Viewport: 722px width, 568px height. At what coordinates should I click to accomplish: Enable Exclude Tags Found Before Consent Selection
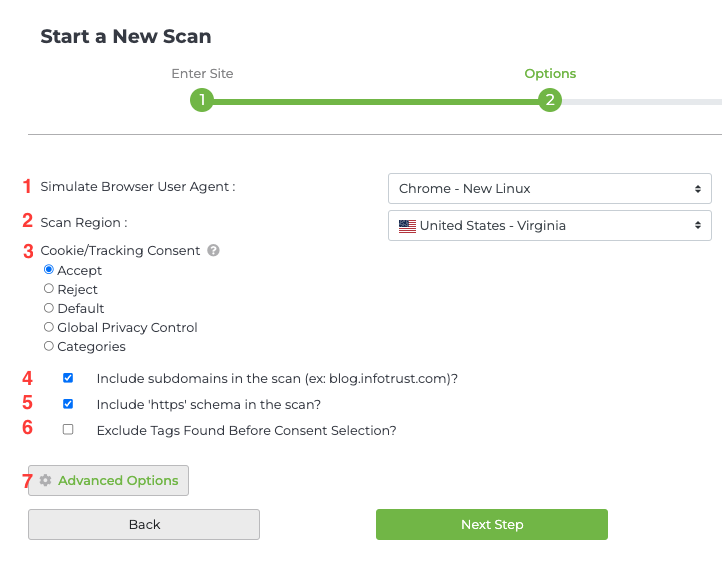point(68,430)
